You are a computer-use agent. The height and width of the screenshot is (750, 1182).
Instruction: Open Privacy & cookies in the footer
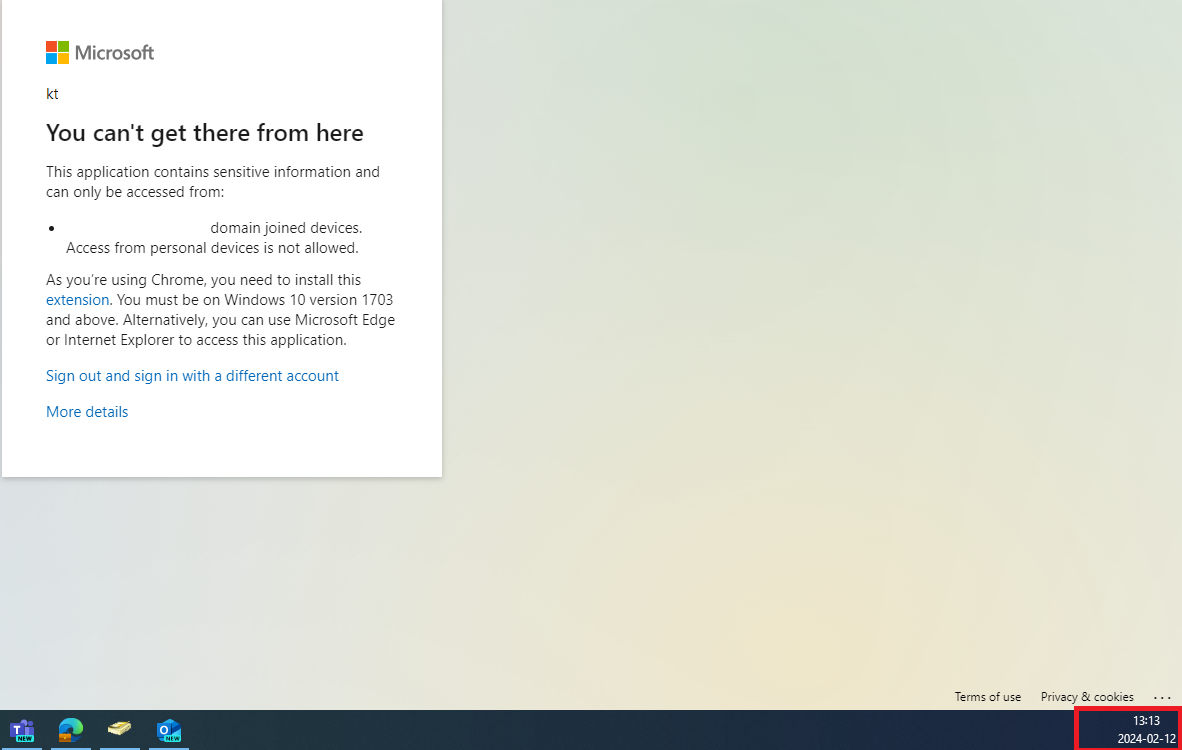coord(1087,696)
